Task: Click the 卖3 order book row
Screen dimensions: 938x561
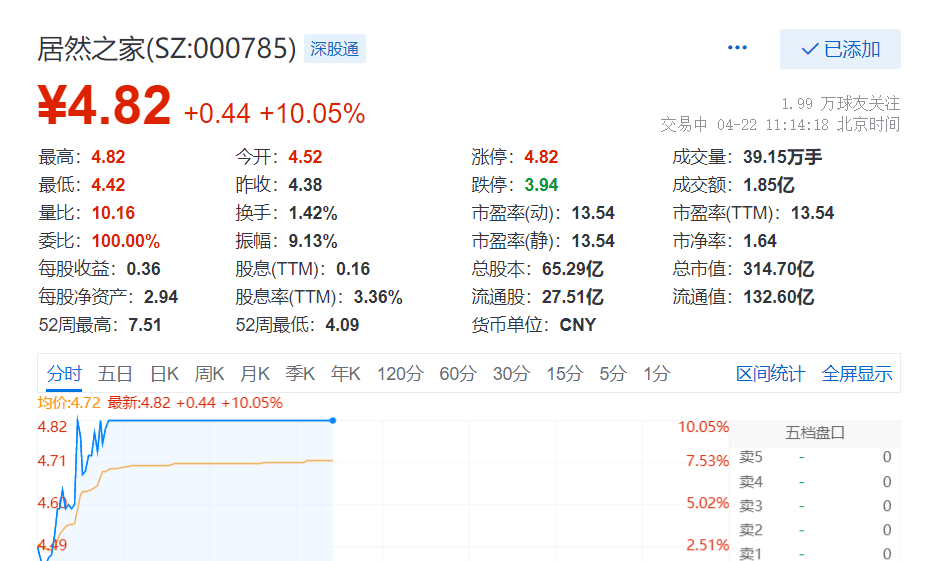Action: [x=815, y=506]
